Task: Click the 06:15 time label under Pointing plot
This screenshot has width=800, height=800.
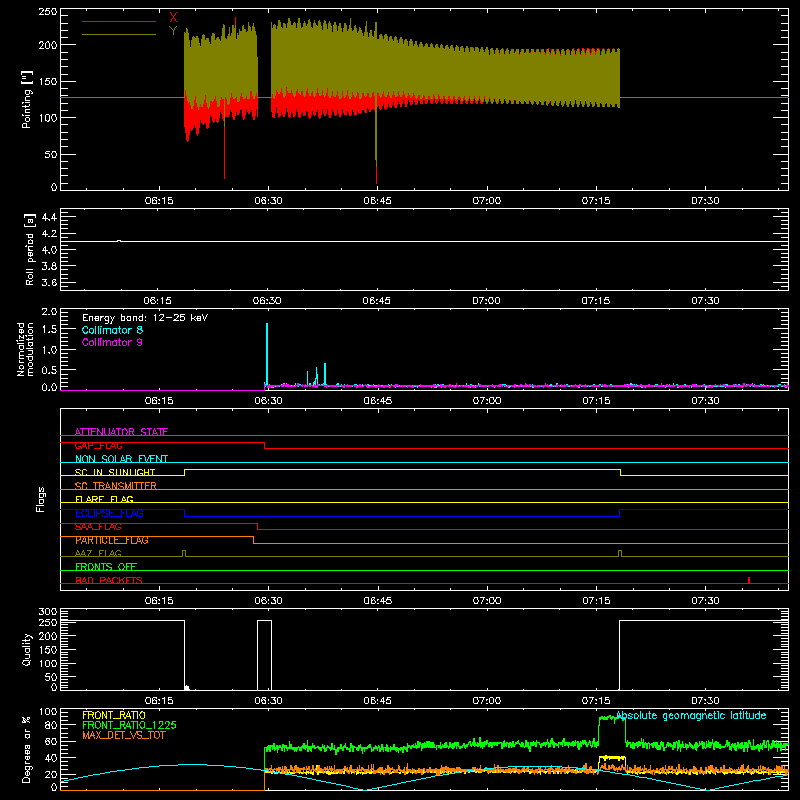Action: [x=159, y=201]
